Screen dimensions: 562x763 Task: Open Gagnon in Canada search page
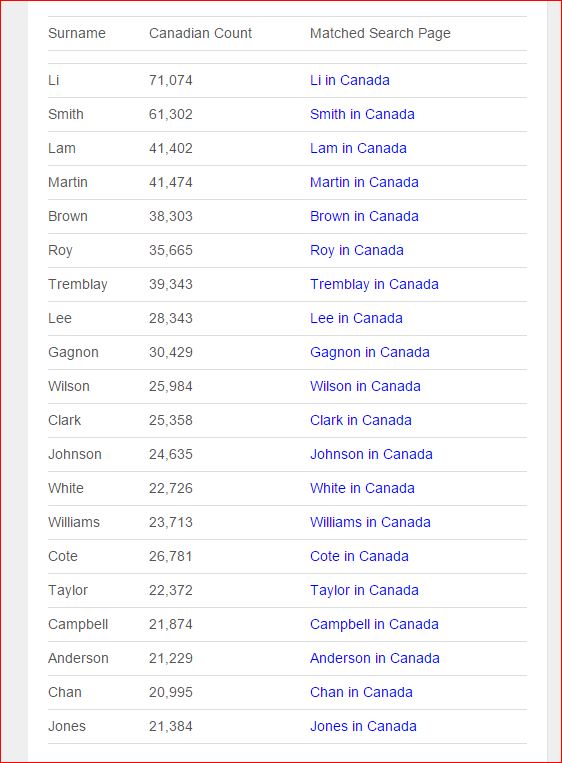[370, 352]
